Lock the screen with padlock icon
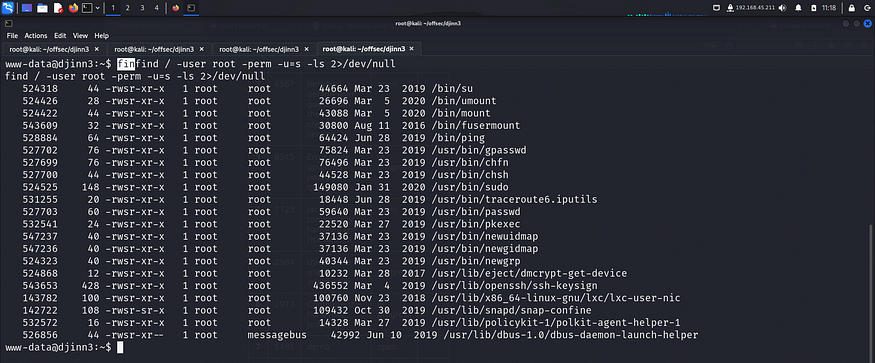 click(x=852, y=8)
